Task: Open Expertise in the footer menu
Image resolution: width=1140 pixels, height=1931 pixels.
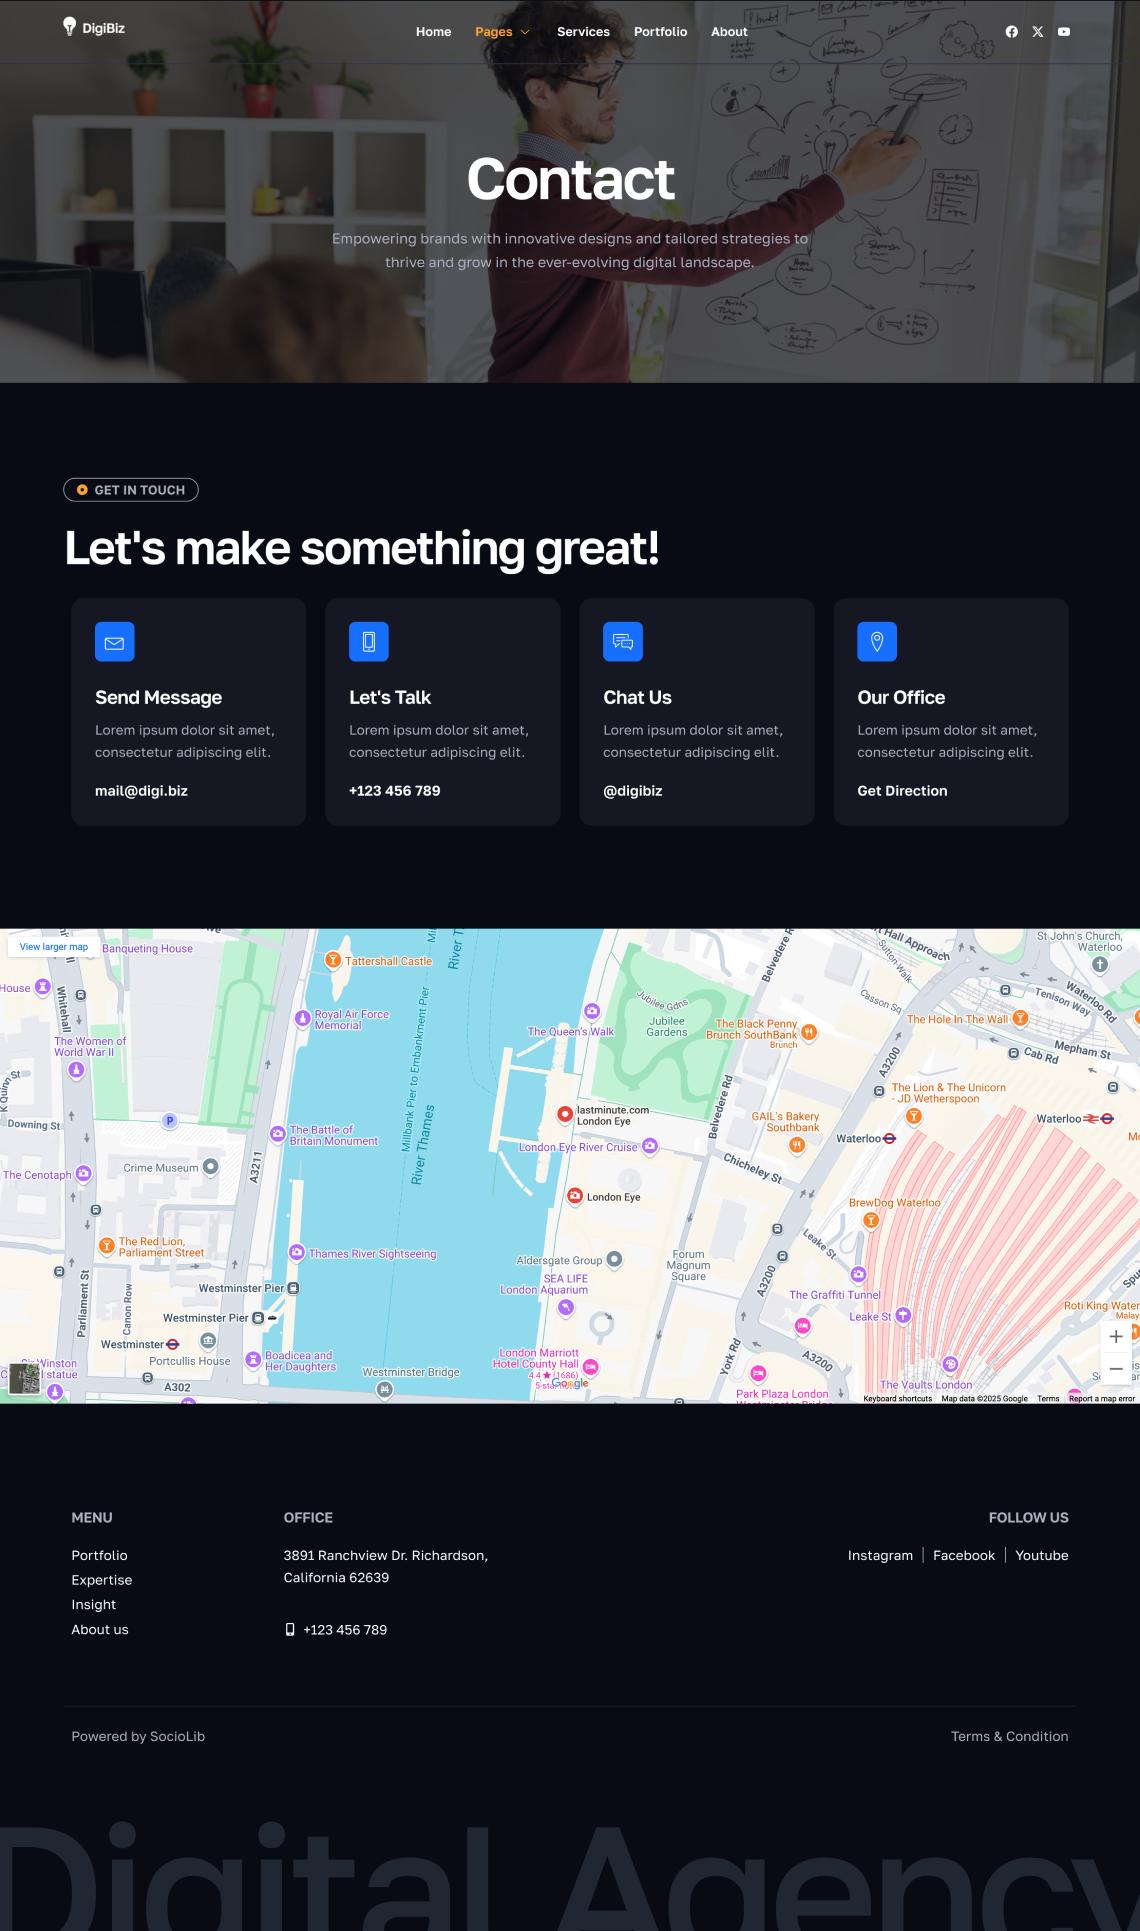Action: (101, 1580)
